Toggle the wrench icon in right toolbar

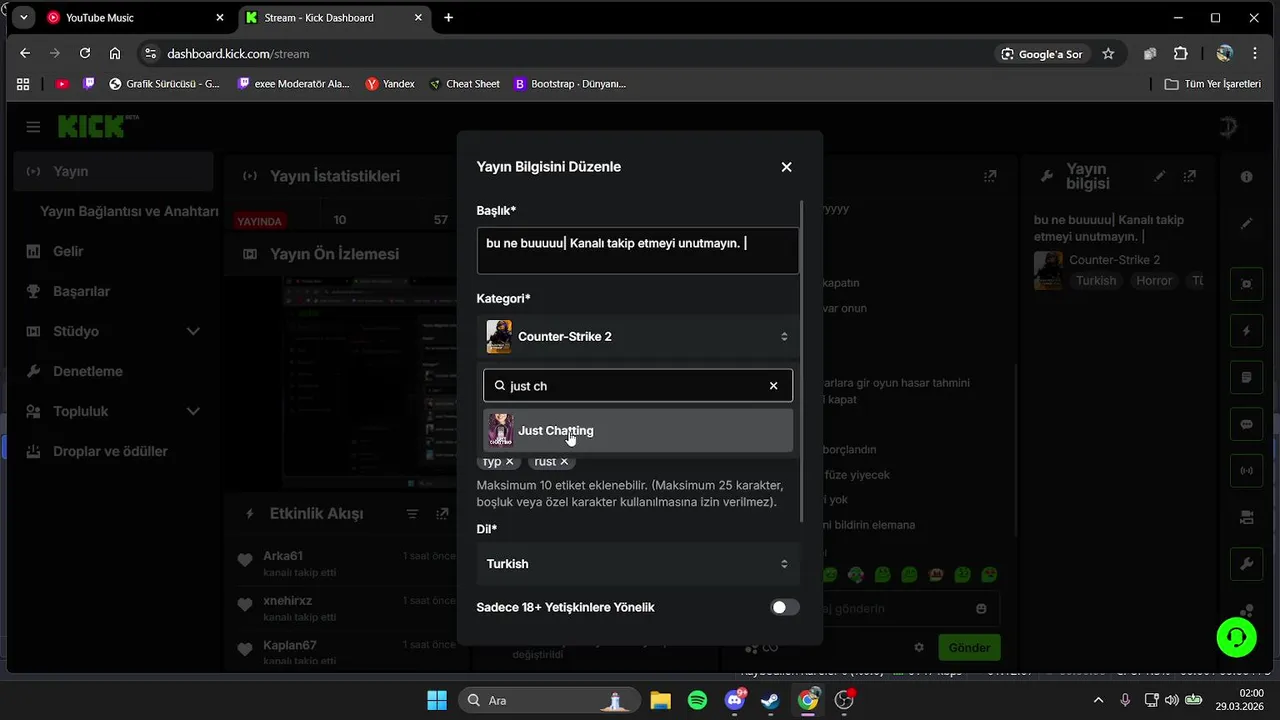pos(1246,564)
